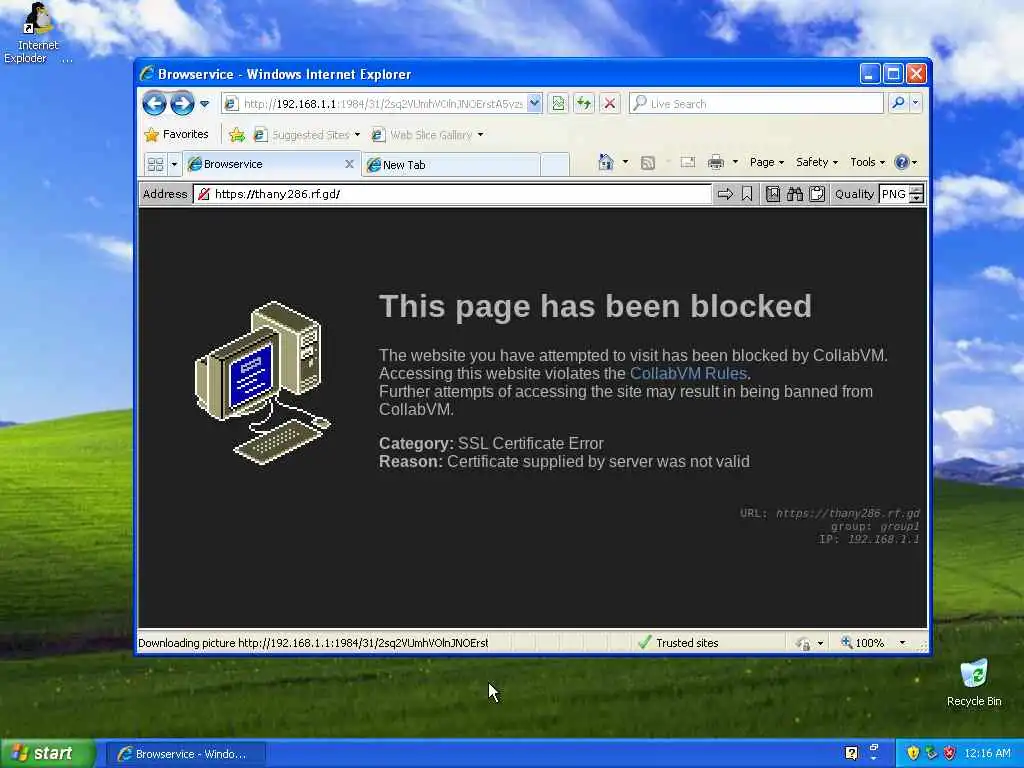Click inside the Live Search box
This screenshot has height=768, width=1024.
coord(756,103)
